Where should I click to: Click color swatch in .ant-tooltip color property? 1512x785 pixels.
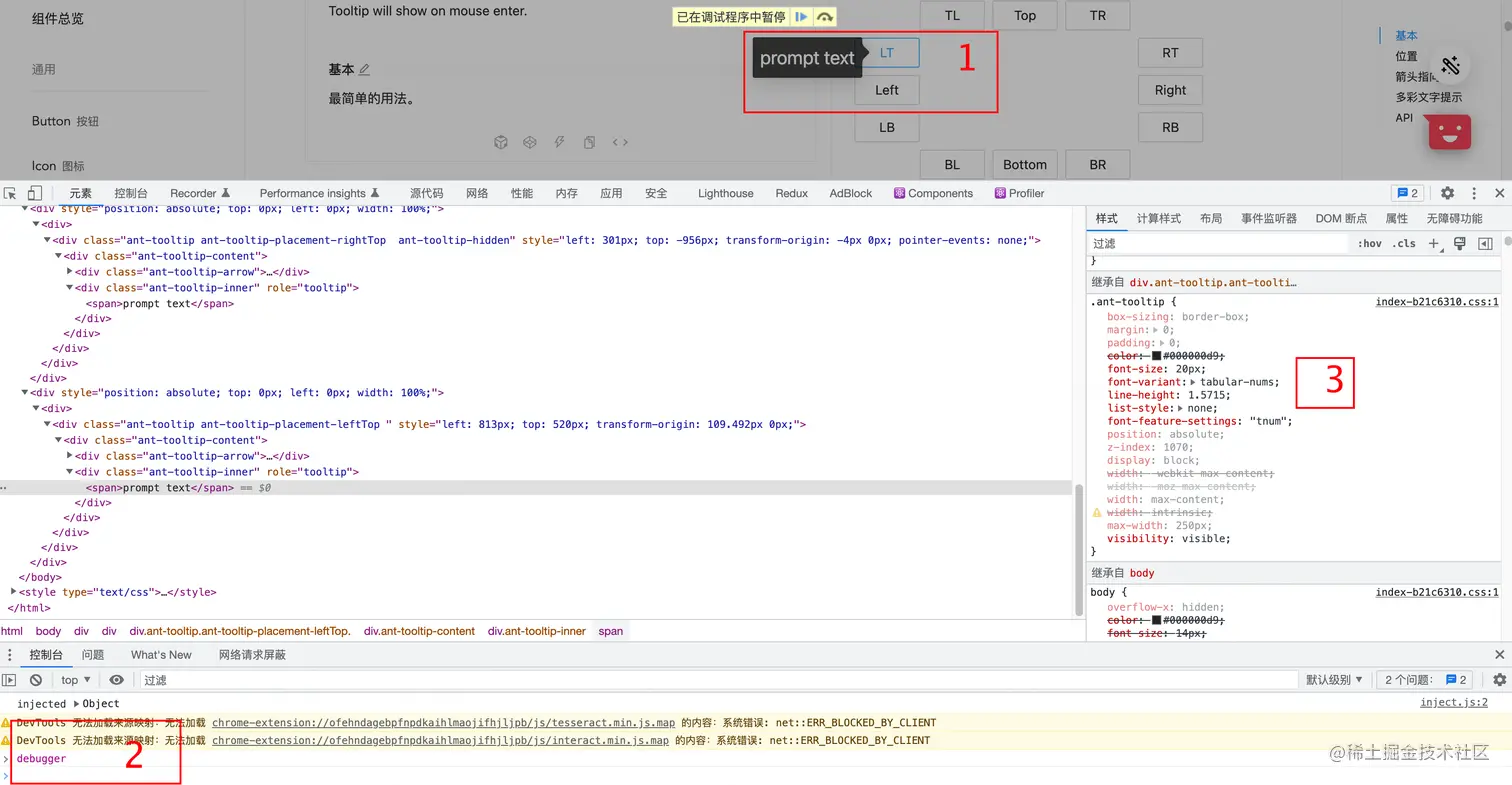[1157, 356]
